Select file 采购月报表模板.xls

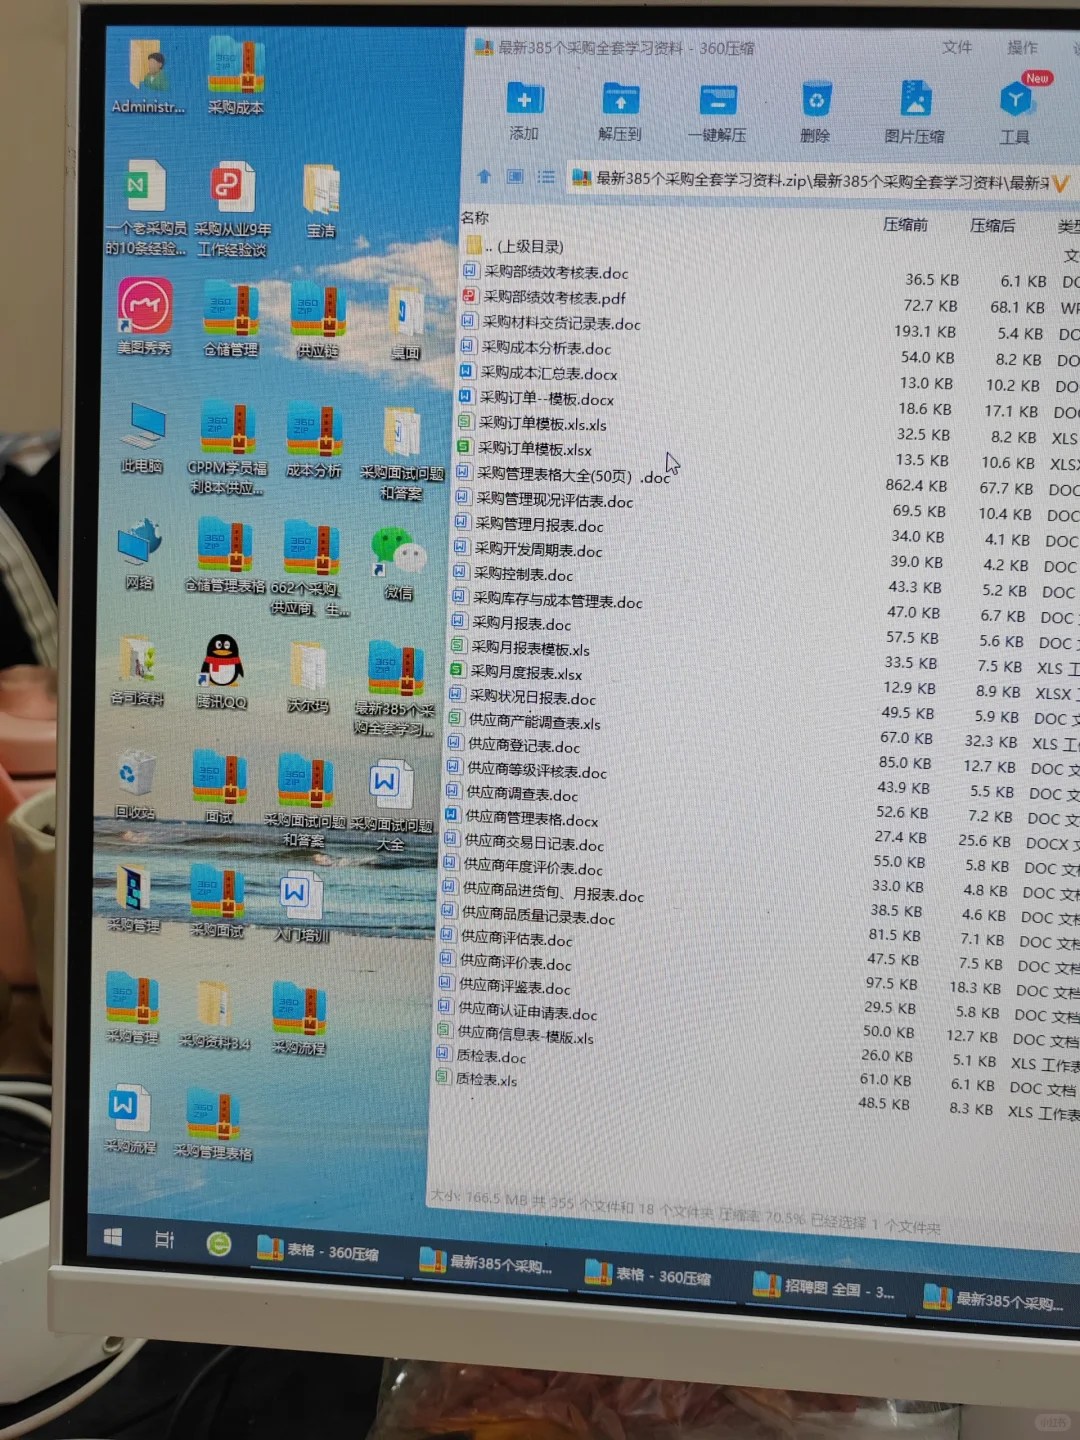(520, 648)
